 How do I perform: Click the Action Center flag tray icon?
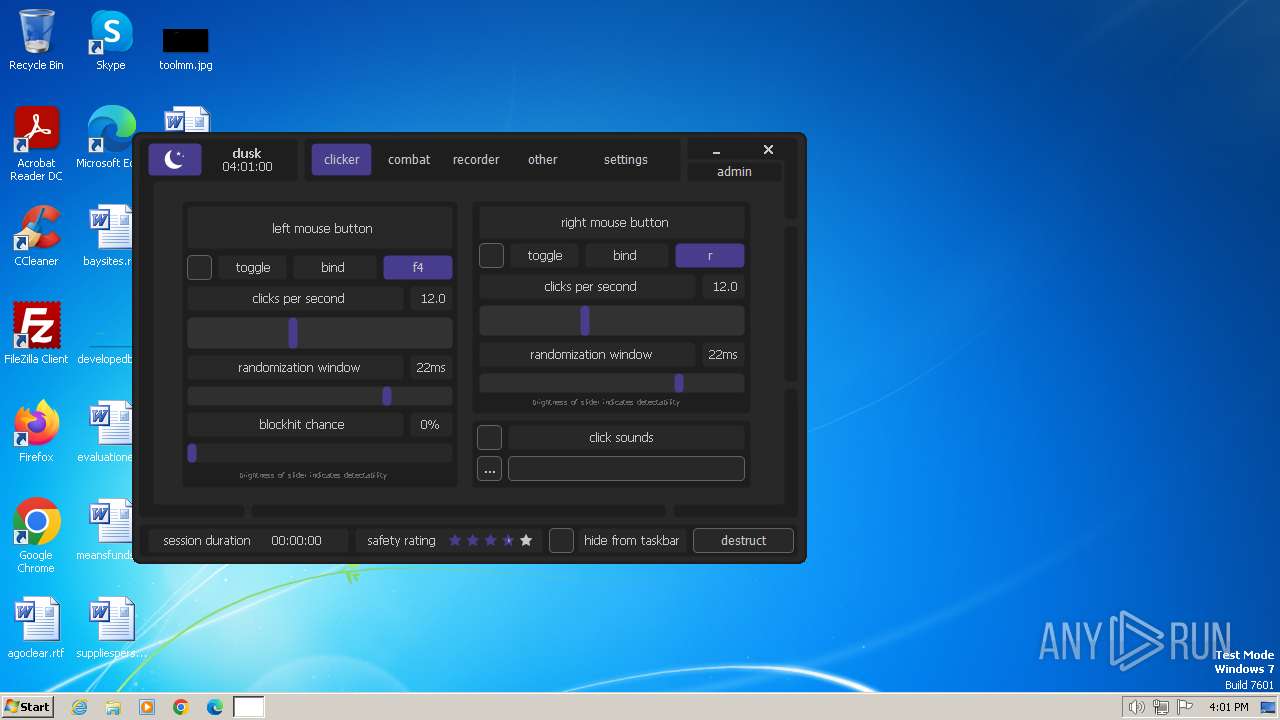1185,707
